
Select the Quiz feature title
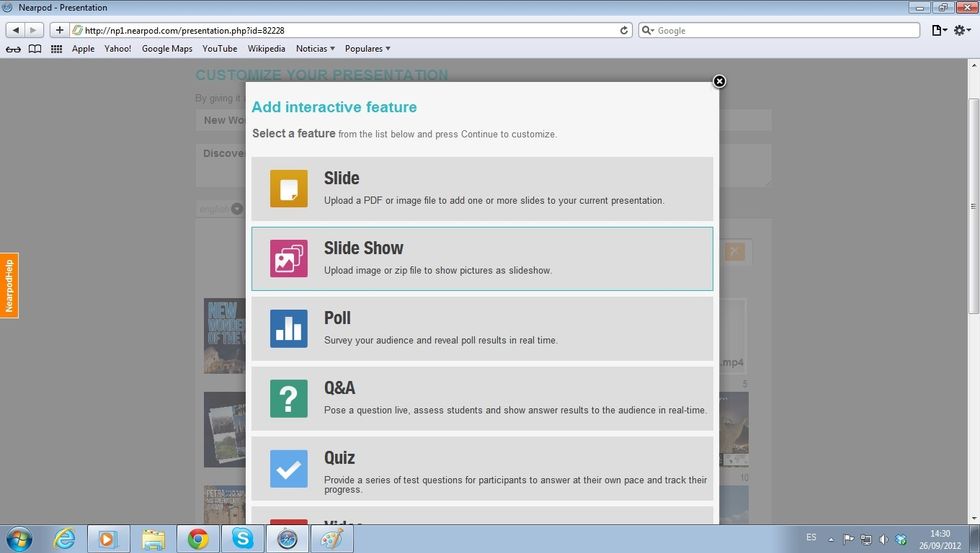[339, 458]
